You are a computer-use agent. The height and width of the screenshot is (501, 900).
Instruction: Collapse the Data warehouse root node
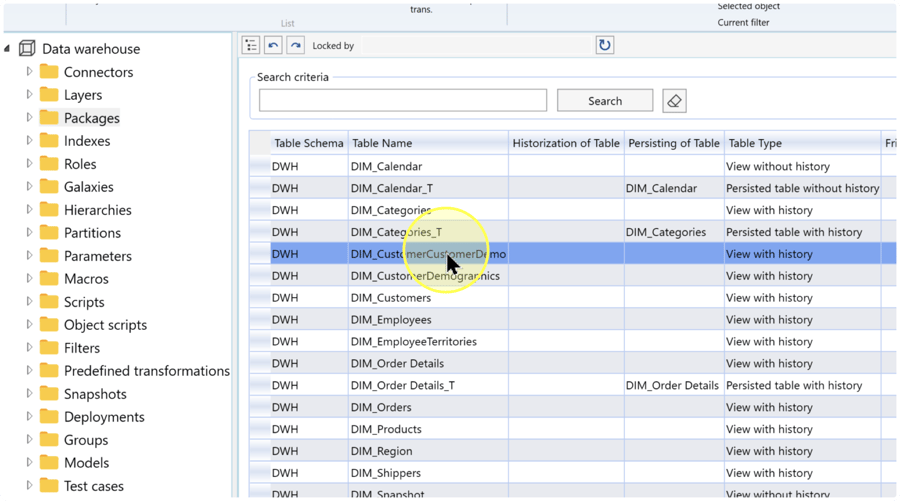(7, 49)
